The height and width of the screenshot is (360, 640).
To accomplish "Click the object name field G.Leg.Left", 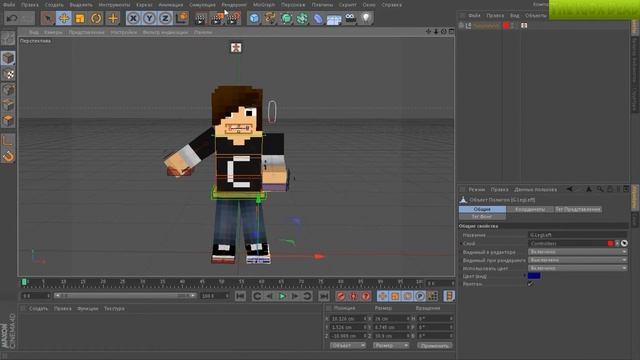I will pos(577,235).
